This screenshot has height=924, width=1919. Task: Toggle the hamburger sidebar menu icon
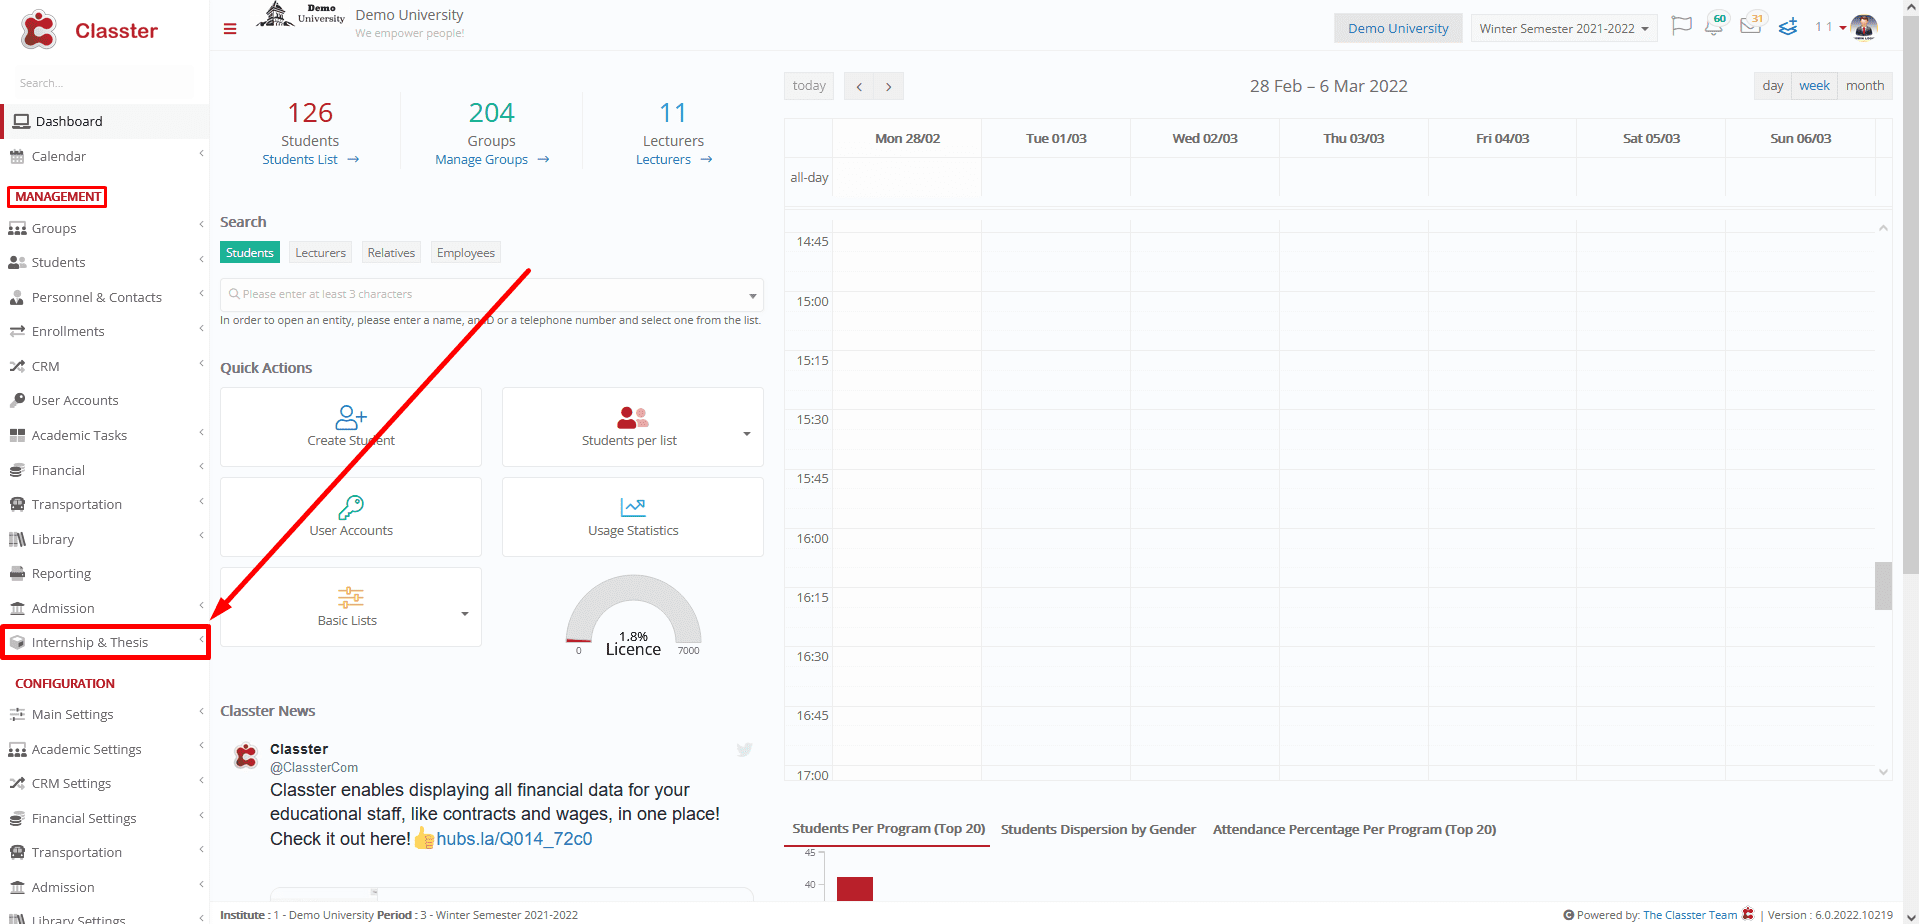(230, 29)
